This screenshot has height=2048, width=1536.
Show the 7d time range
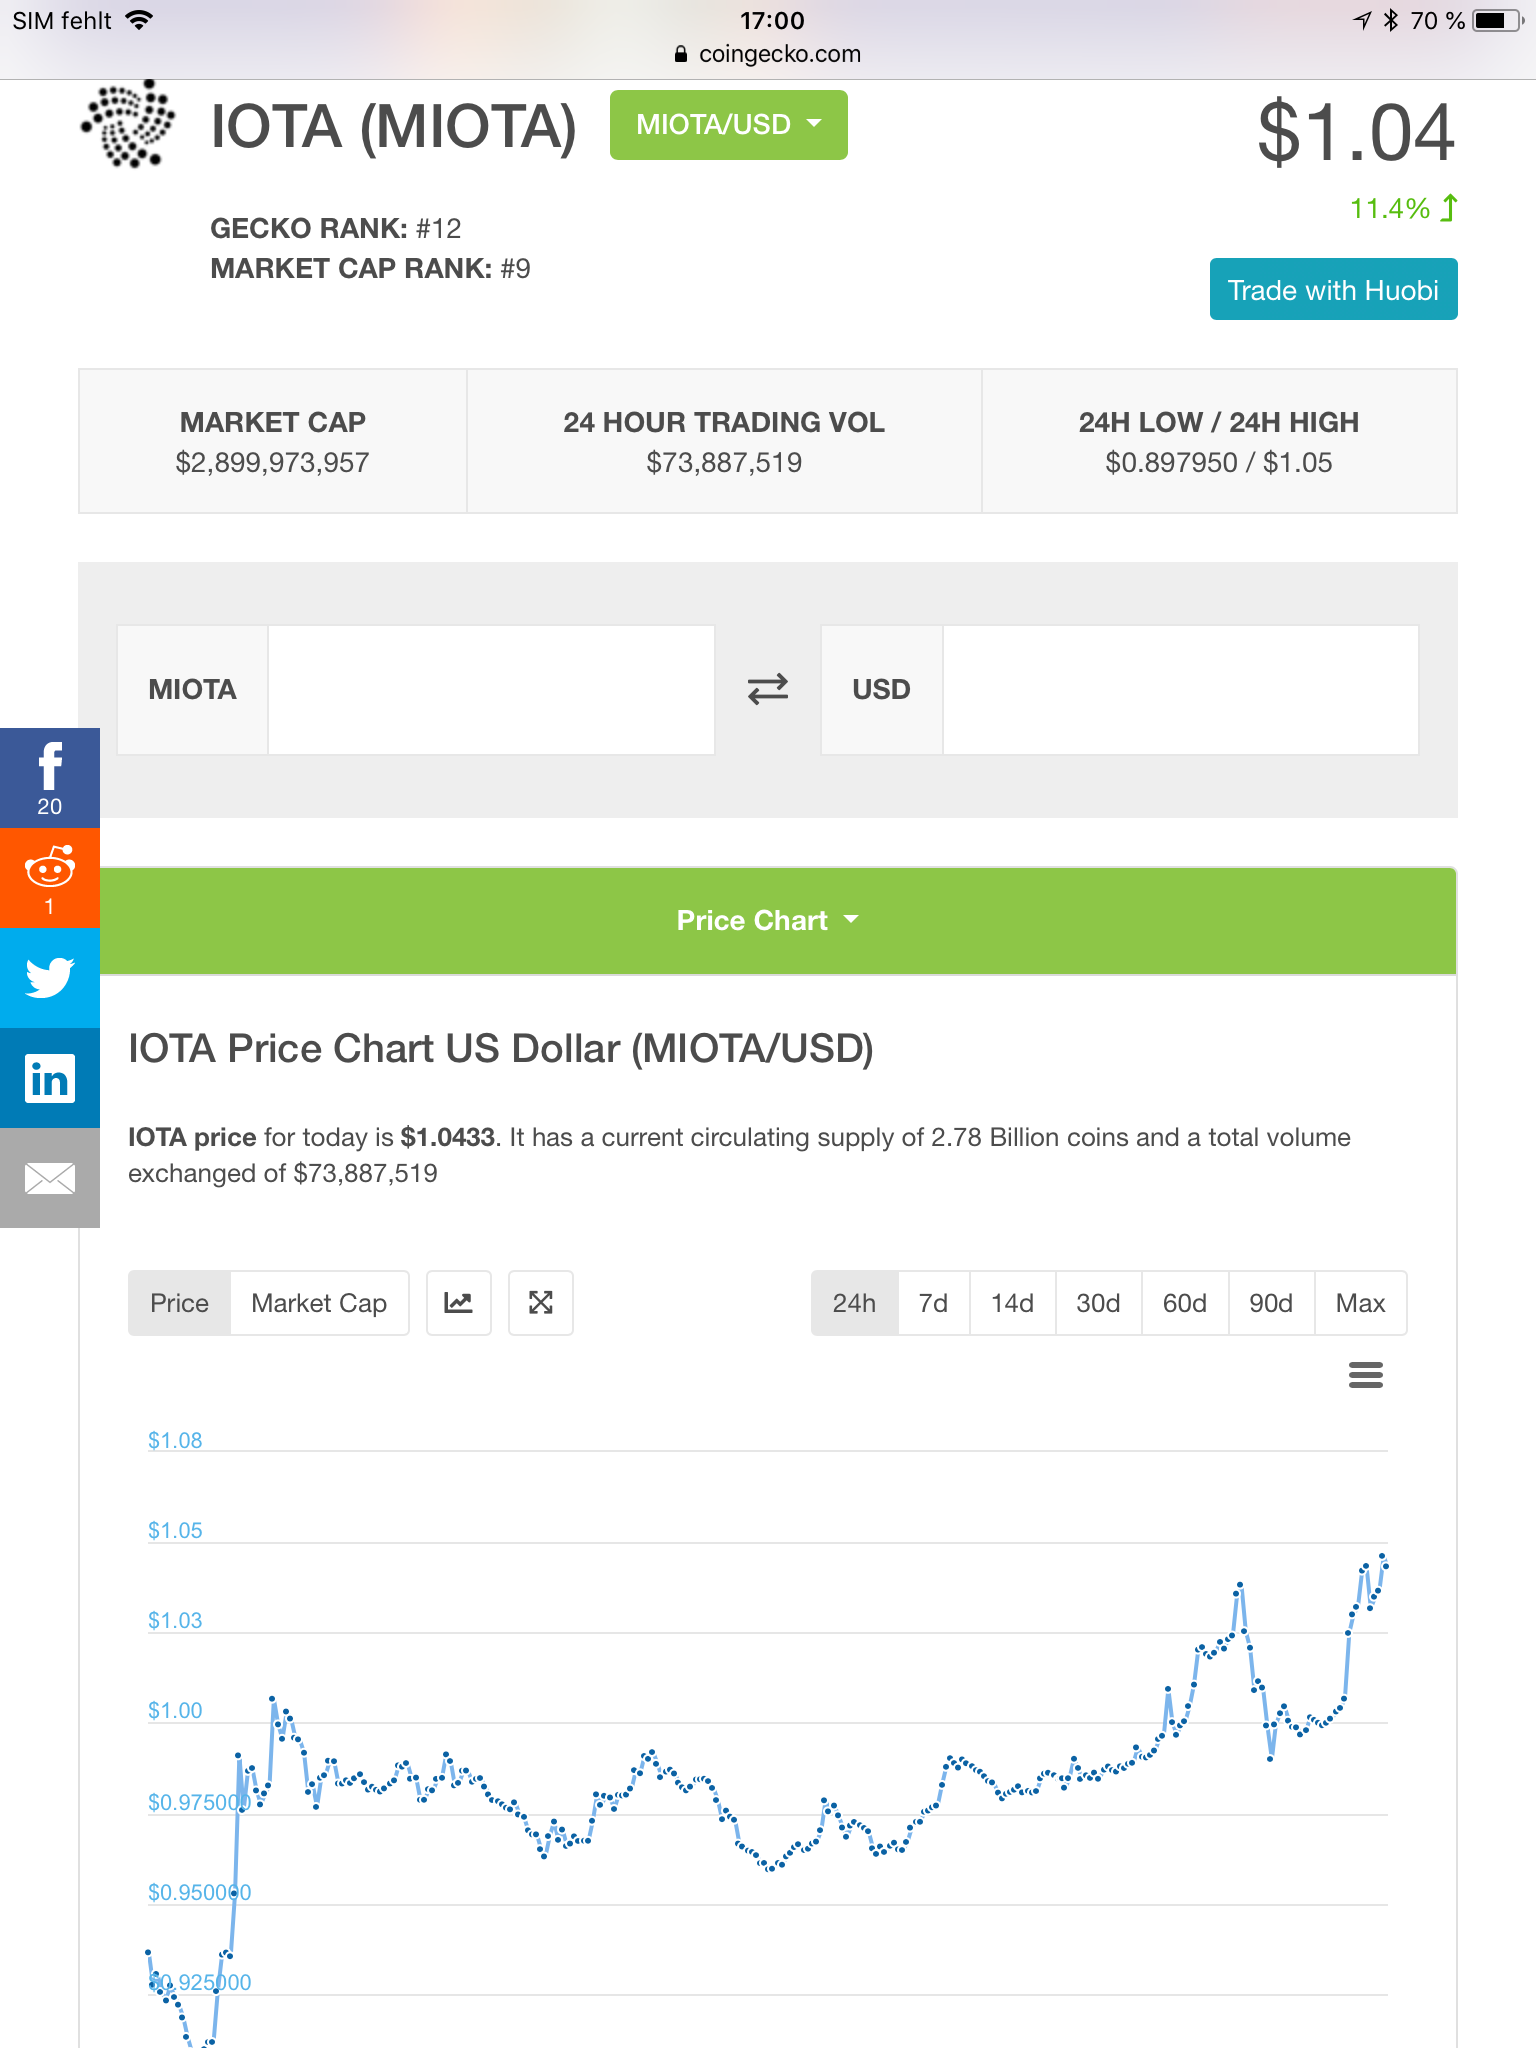point(934,1303)
